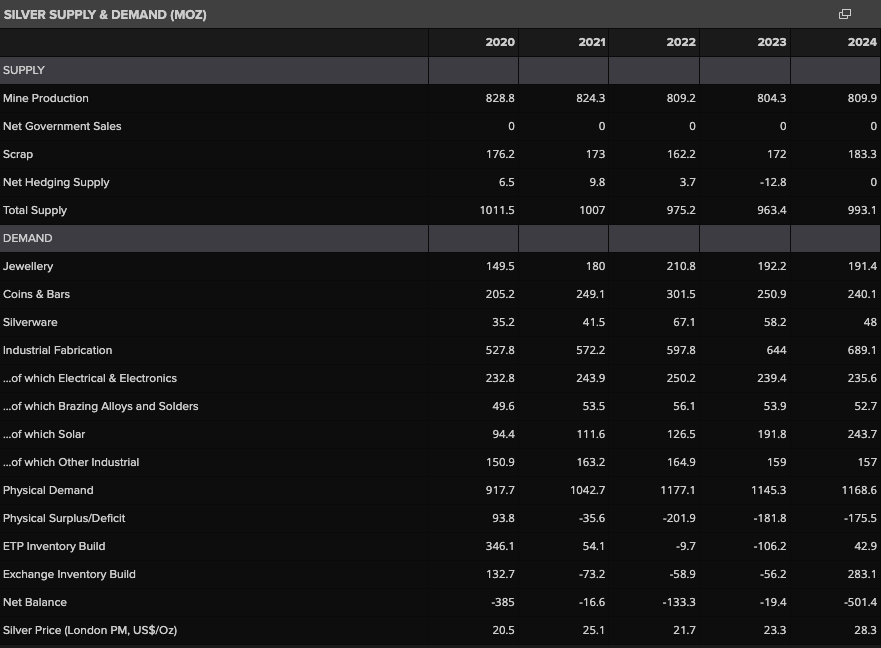
Task: Select the Jewellery row label
Action: click(28, 266)
